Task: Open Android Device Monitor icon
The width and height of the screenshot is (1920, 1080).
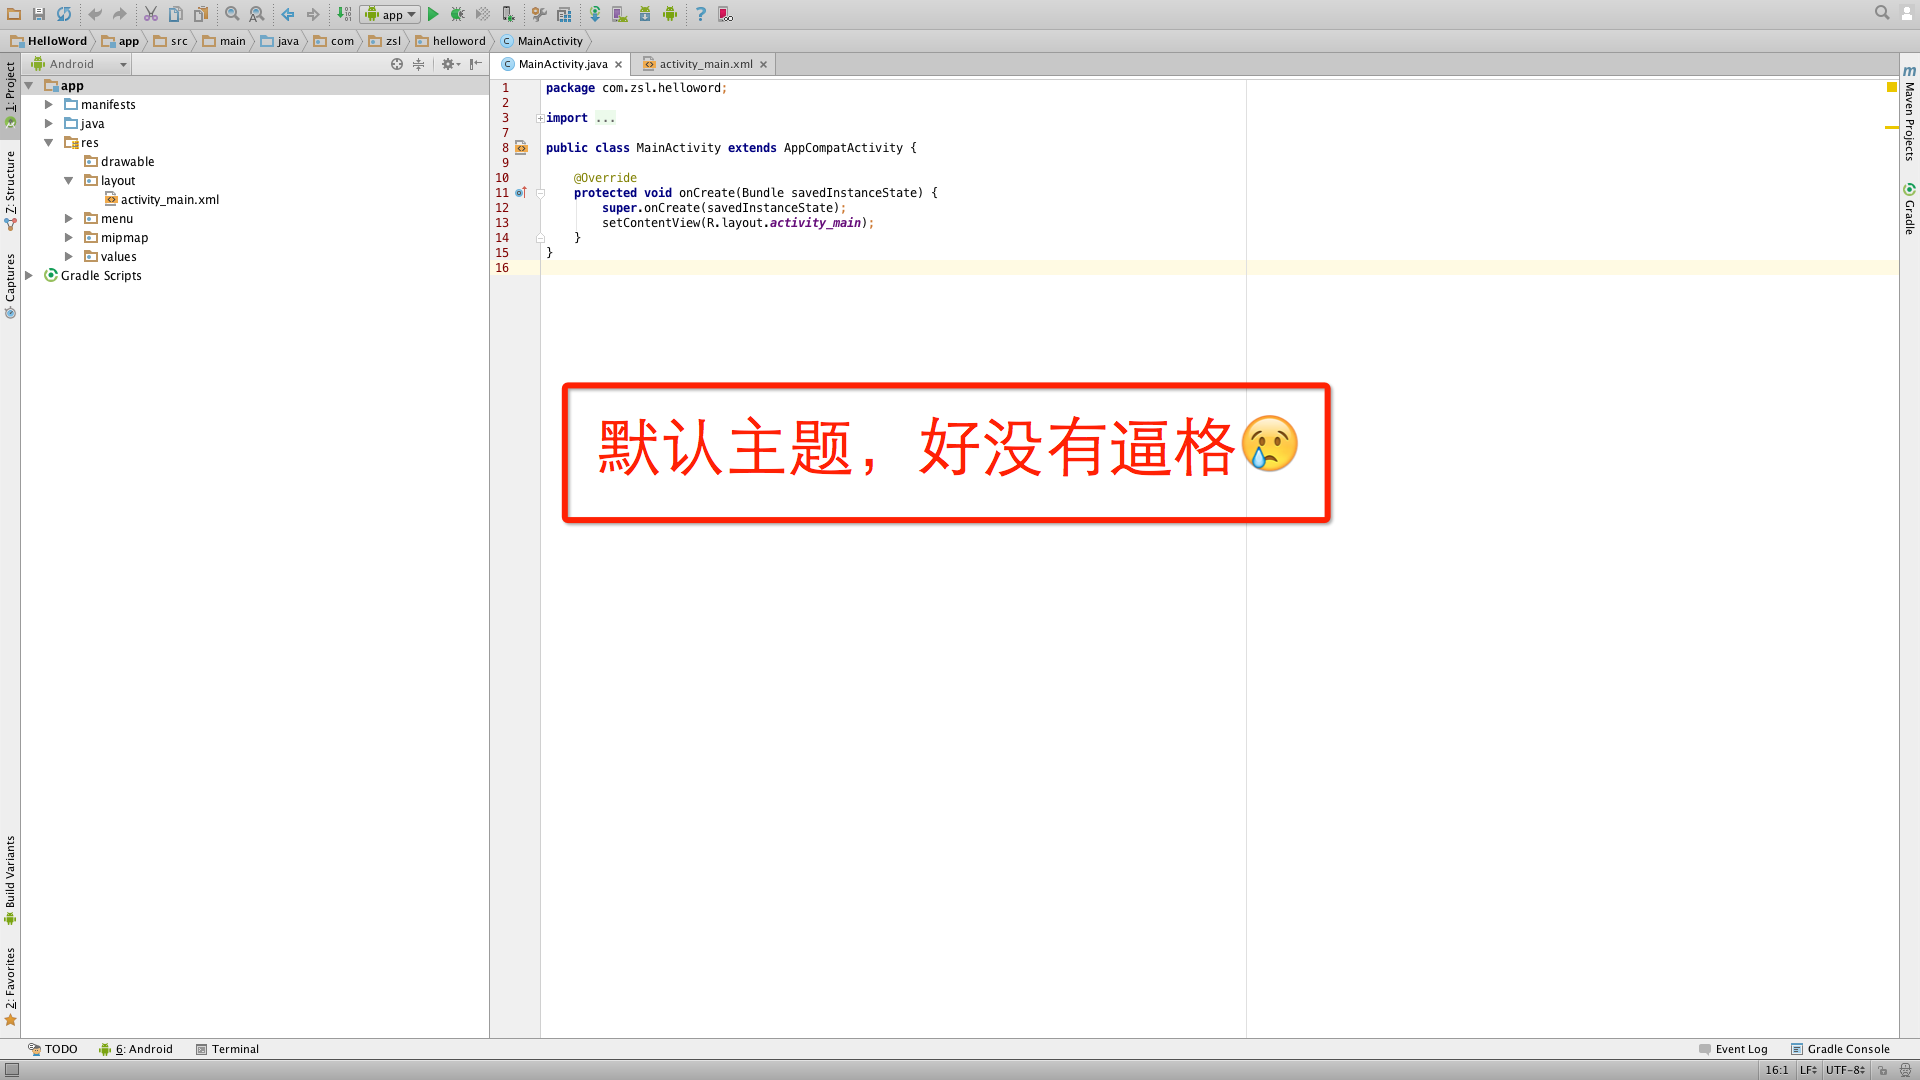Action: coord(670,14)
